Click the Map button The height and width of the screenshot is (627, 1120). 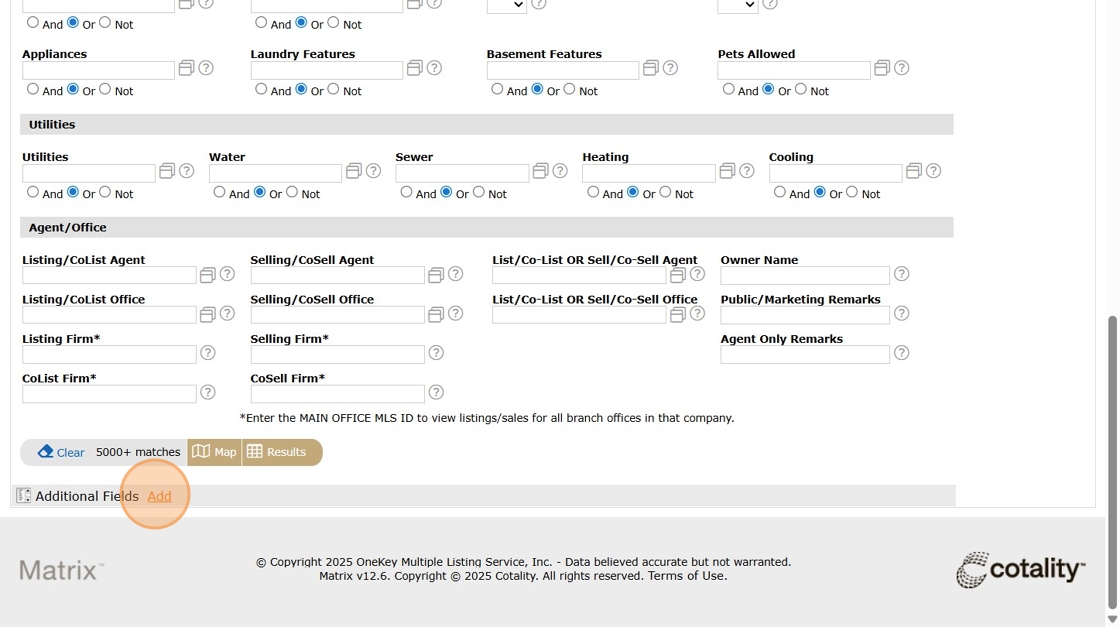click(x=215, y=452)
